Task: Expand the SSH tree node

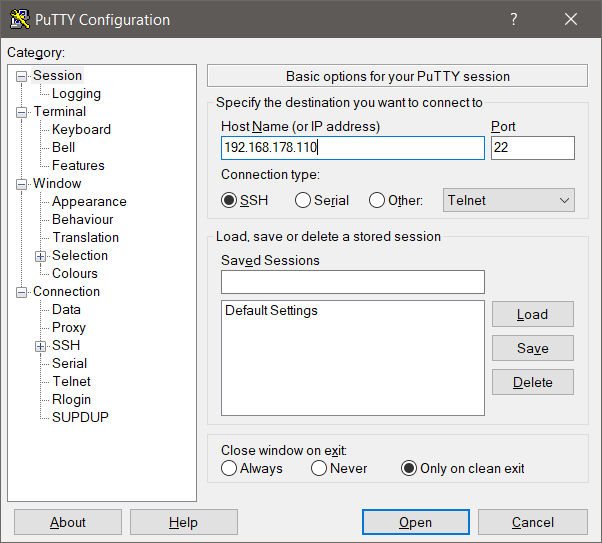Action: 41,346
